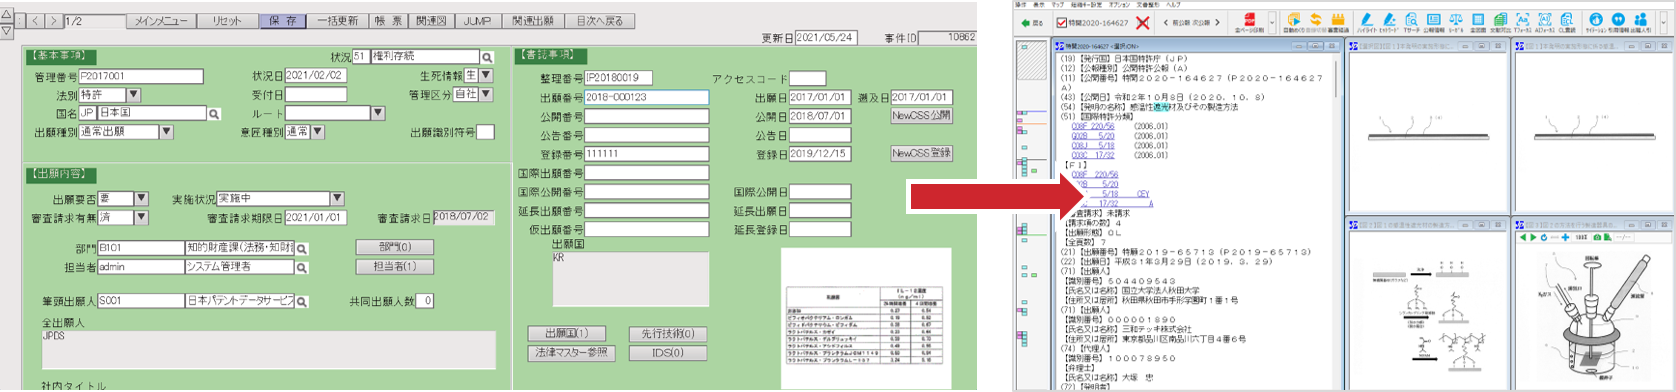Click the red X next to 特開2020-164627
Screen dimensions: 1676x392
click(1143, 23)
